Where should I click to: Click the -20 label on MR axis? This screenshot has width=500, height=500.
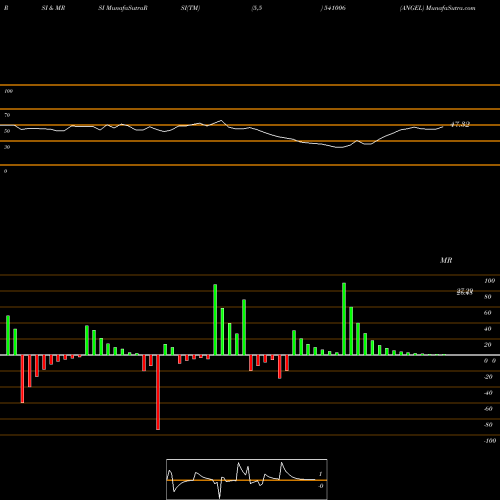[x=488, y=377]
